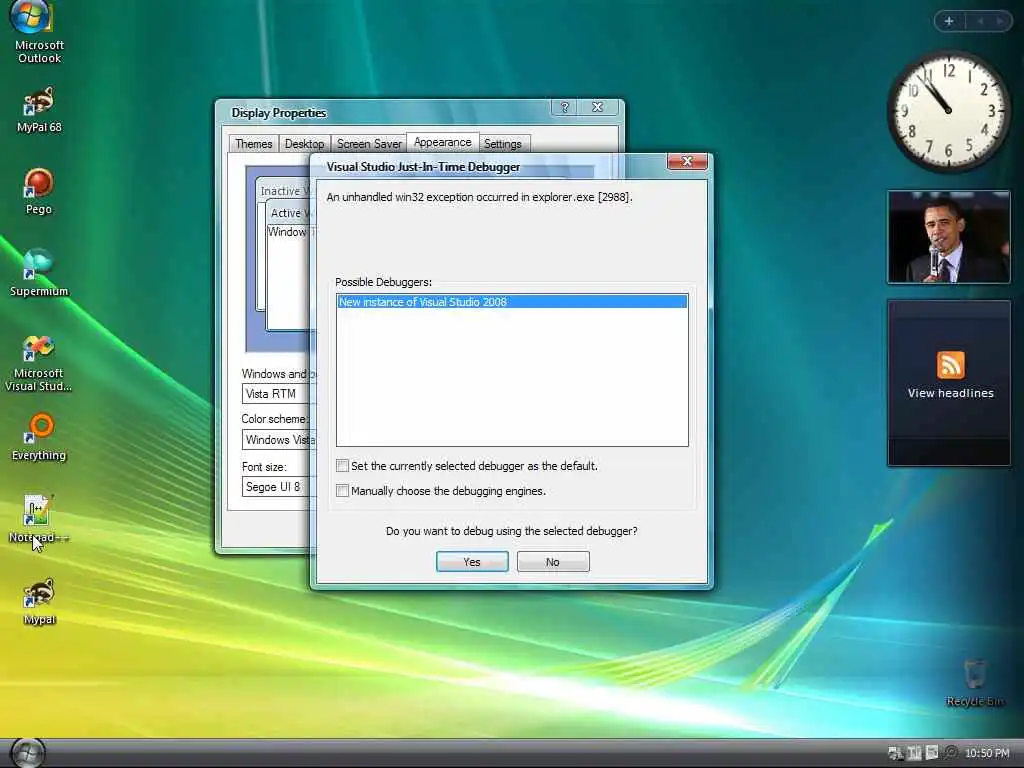Image resolution: width=1024 pixels, height=768 pixels.
Task: Add a gadget with the sidebar plus button
Action: tap(949, 21)
